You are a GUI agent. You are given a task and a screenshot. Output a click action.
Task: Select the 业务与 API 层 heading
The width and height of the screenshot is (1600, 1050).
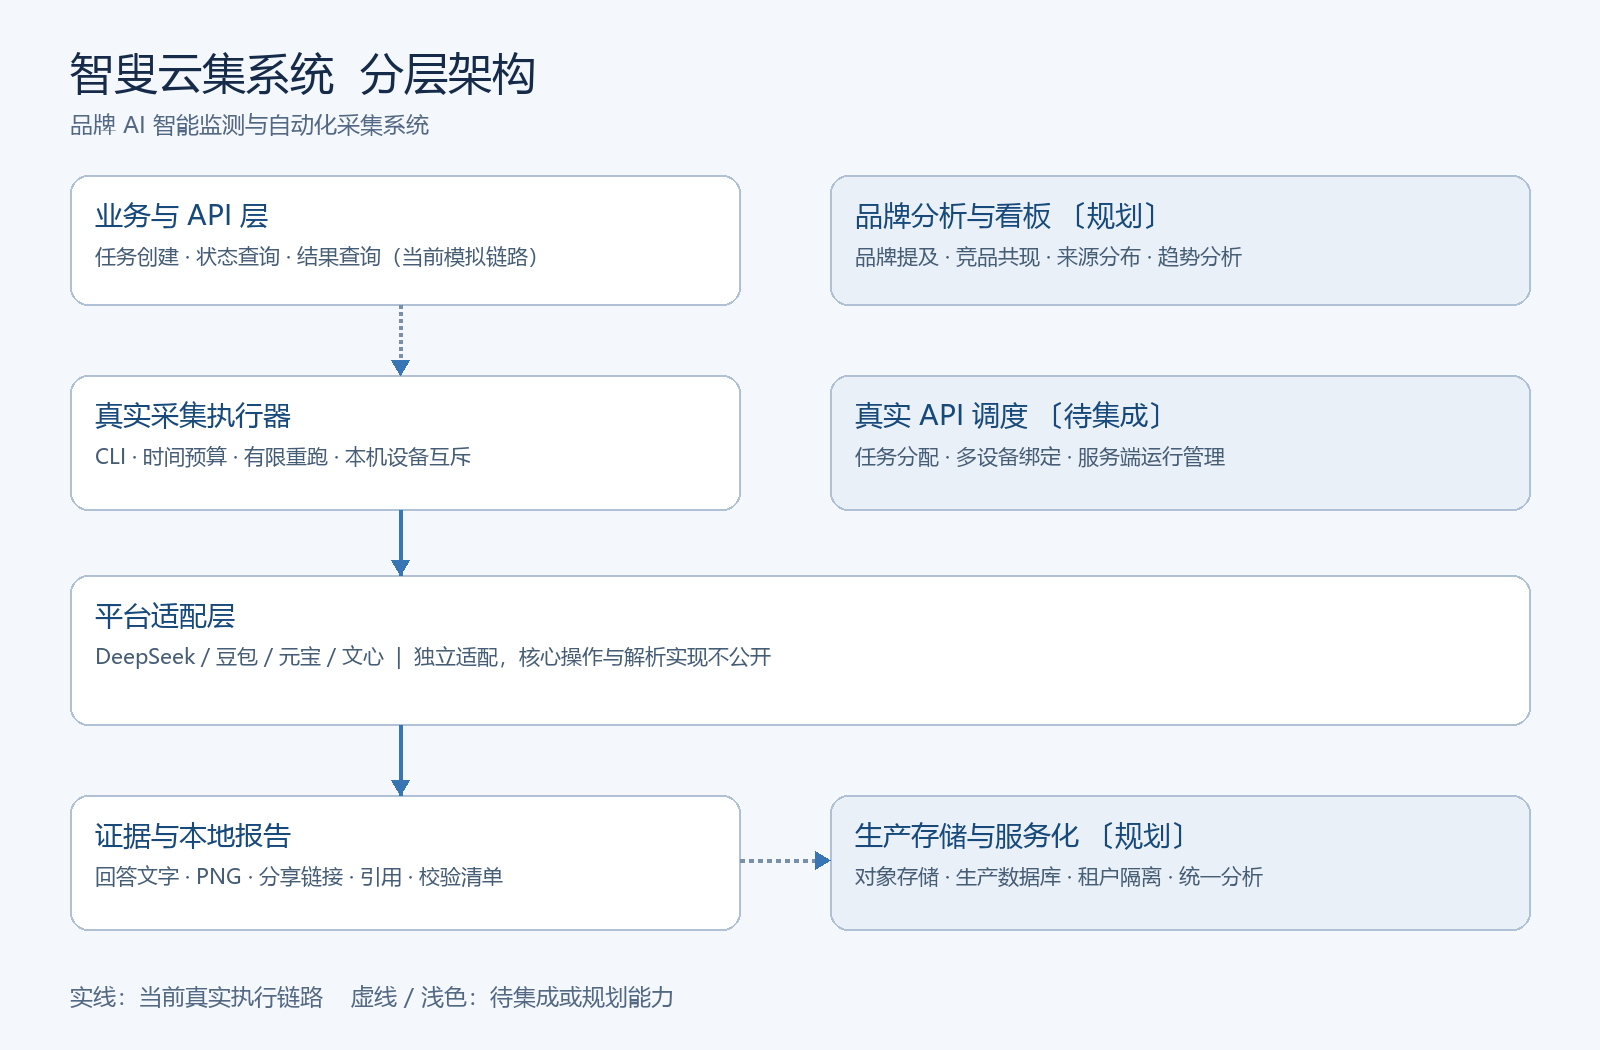(182, 216)
